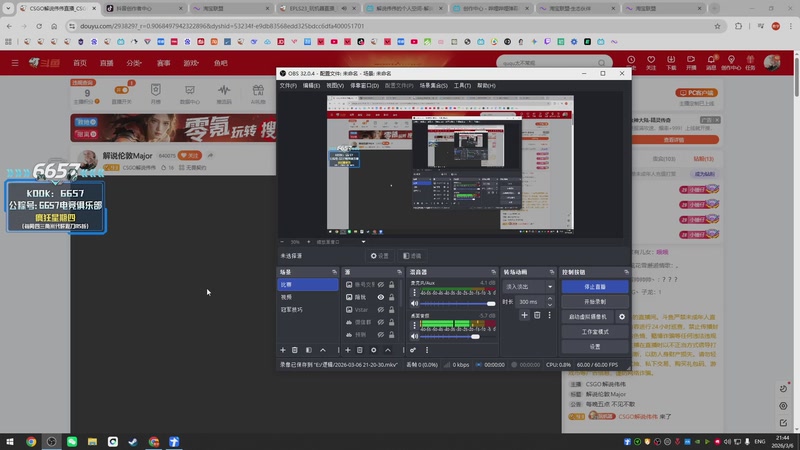
Task: Pop out the Scene Transitions dock header icon
Action: (552, 272)
